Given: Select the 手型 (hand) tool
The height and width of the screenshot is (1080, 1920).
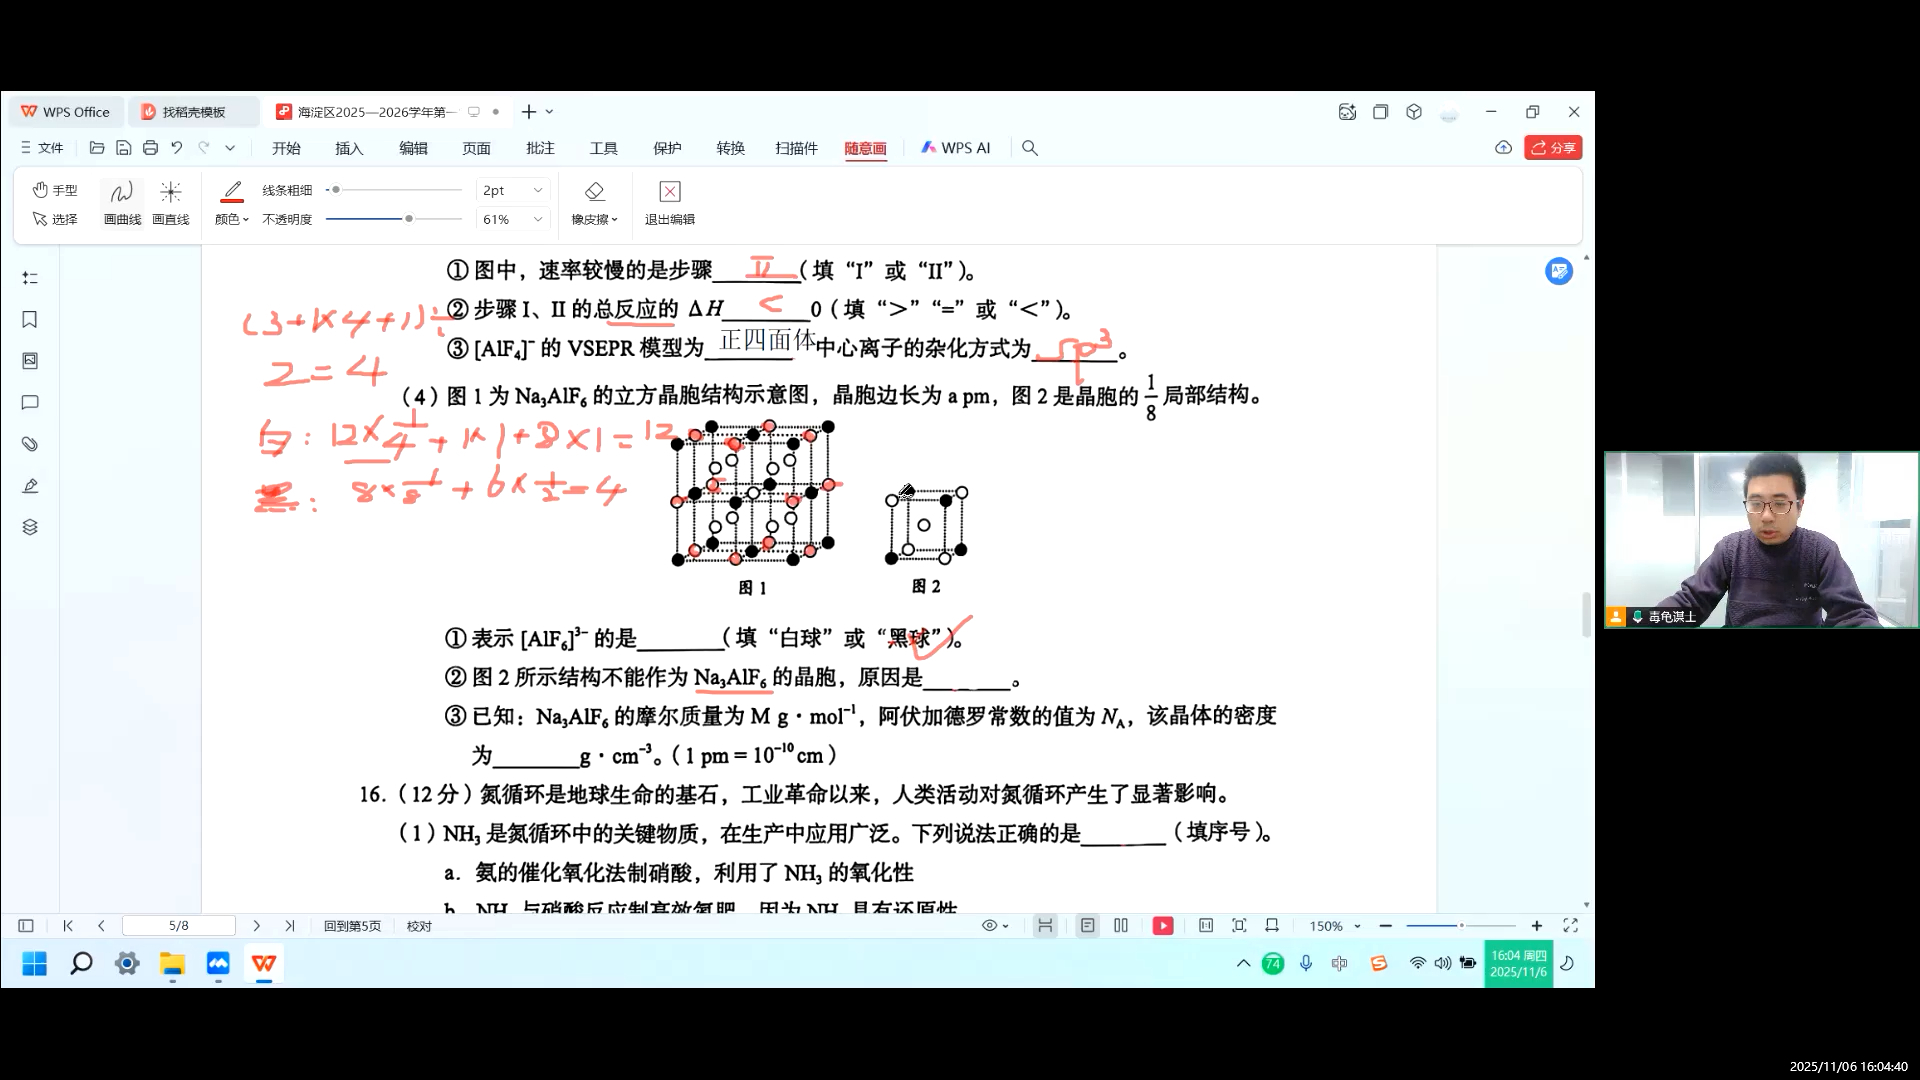Looking at the screenshot, I should tap(55, 189).
